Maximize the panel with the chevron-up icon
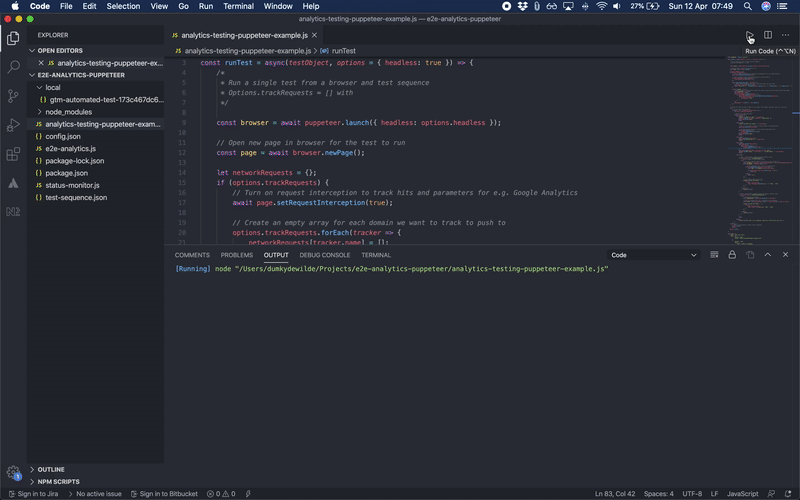This screenshot has width=800, height=500. [x=766, y=255]
